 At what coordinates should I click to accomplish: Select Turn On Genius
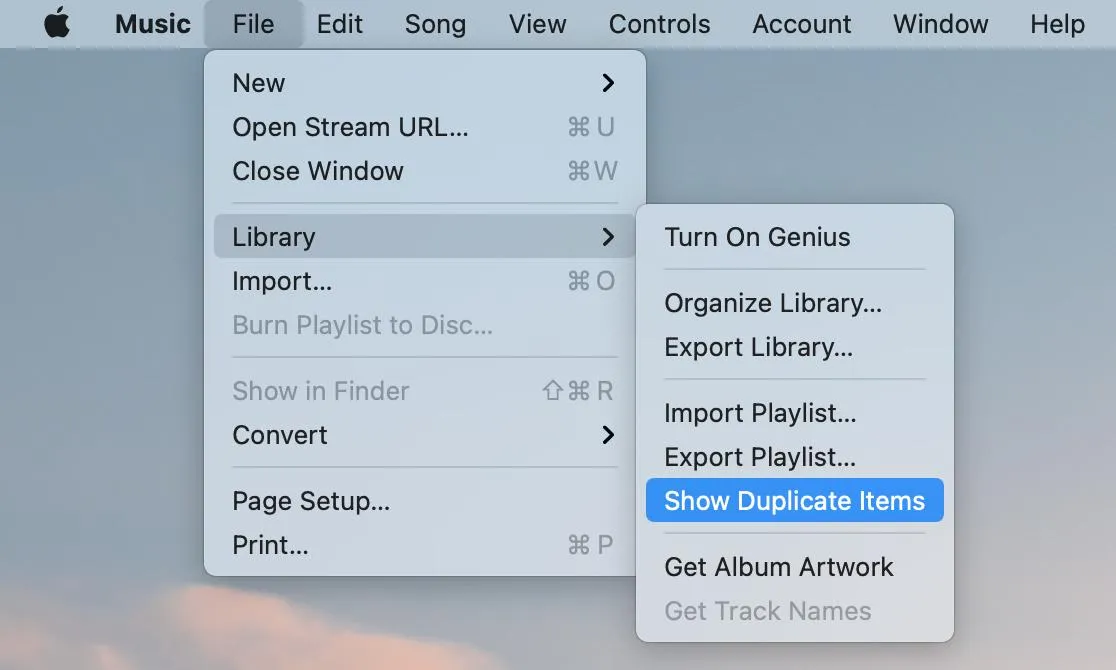click(794, 237)
